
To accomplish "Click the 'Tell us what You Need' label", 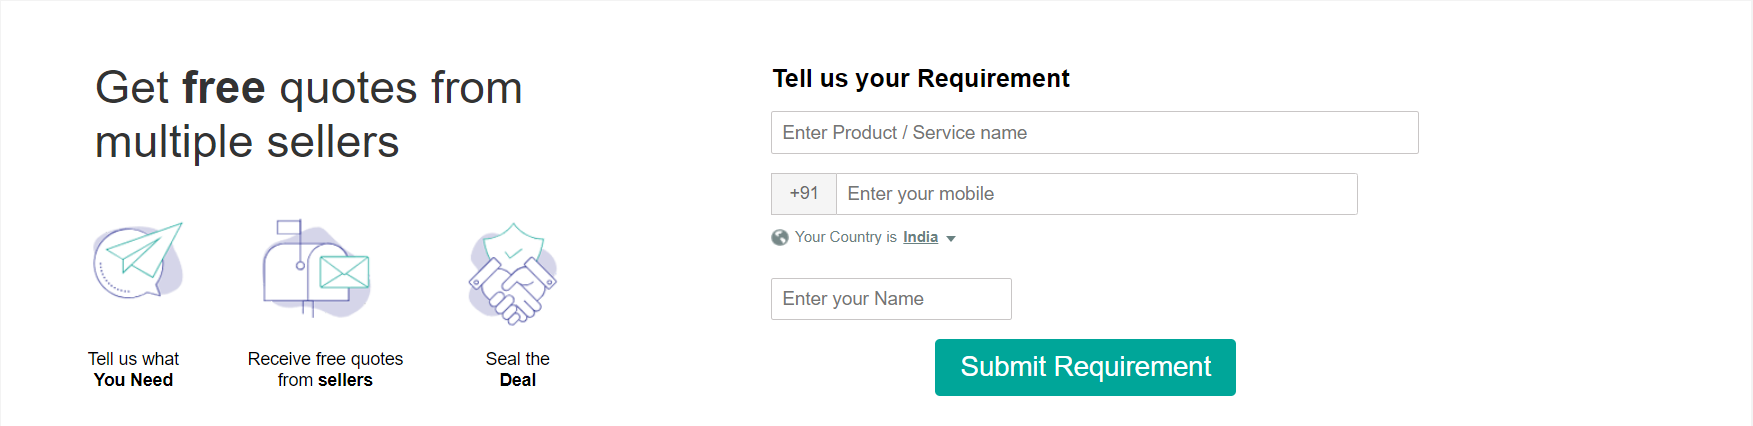I will point(133,369).
